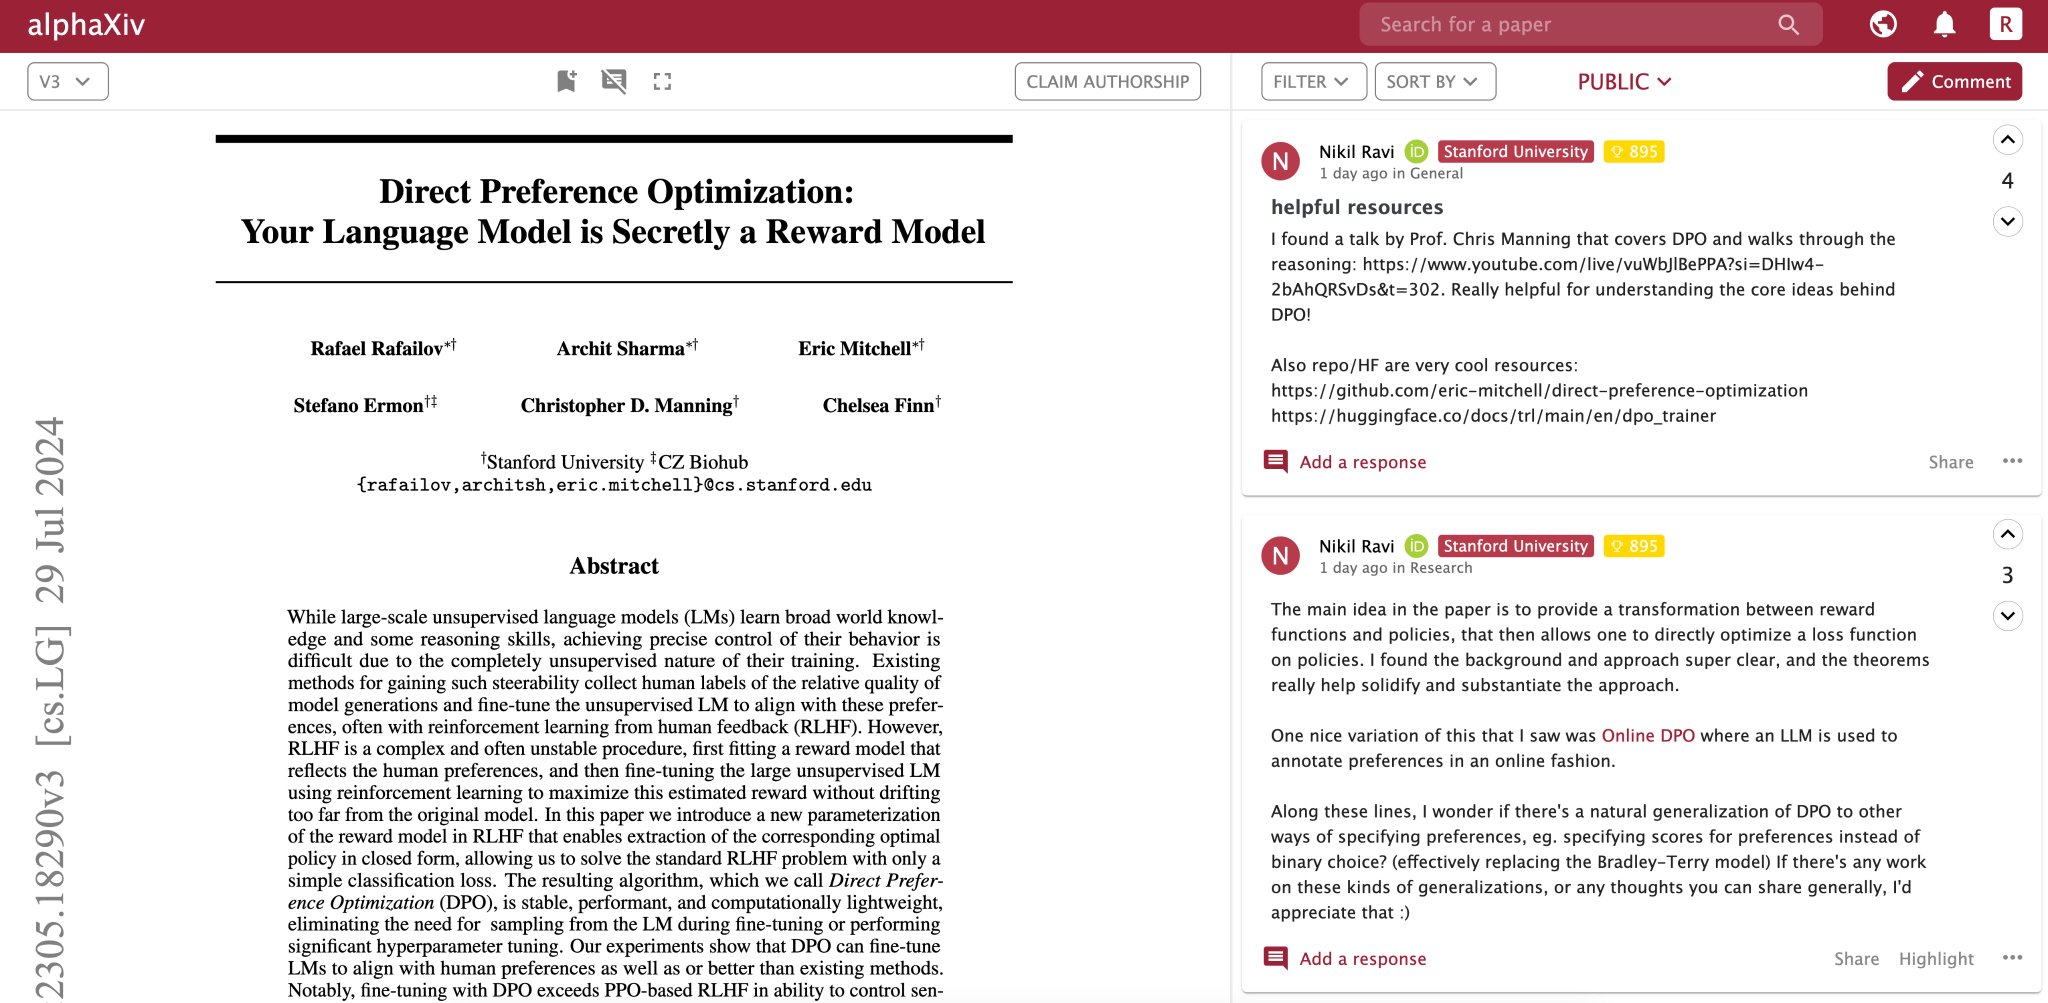2048x1003 pixels.
Task: Click the N avatar on the second comment
Action: point(1280,556)
